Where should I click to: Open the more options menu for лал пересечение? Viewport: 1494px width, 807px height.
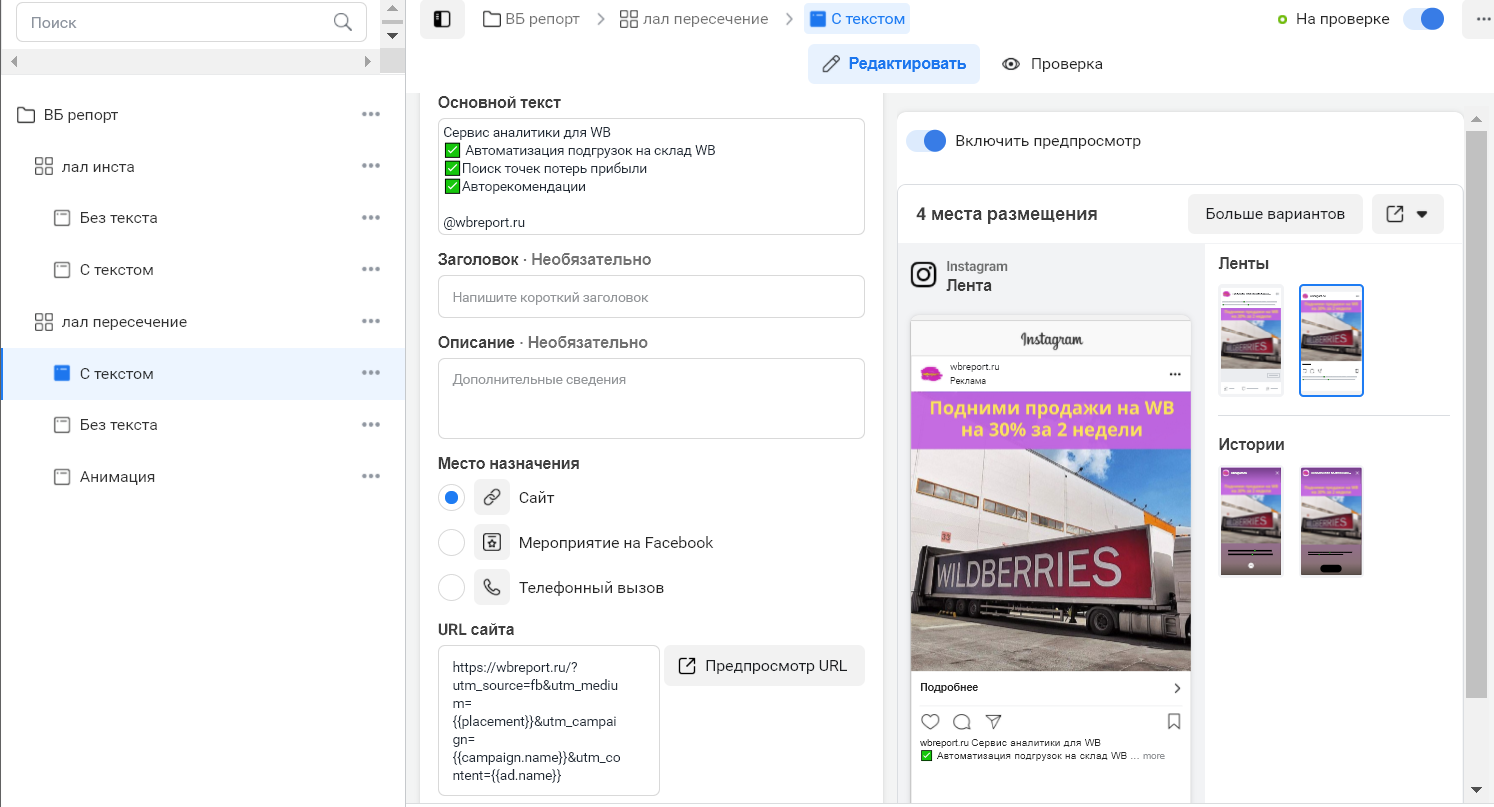(371, 321)
